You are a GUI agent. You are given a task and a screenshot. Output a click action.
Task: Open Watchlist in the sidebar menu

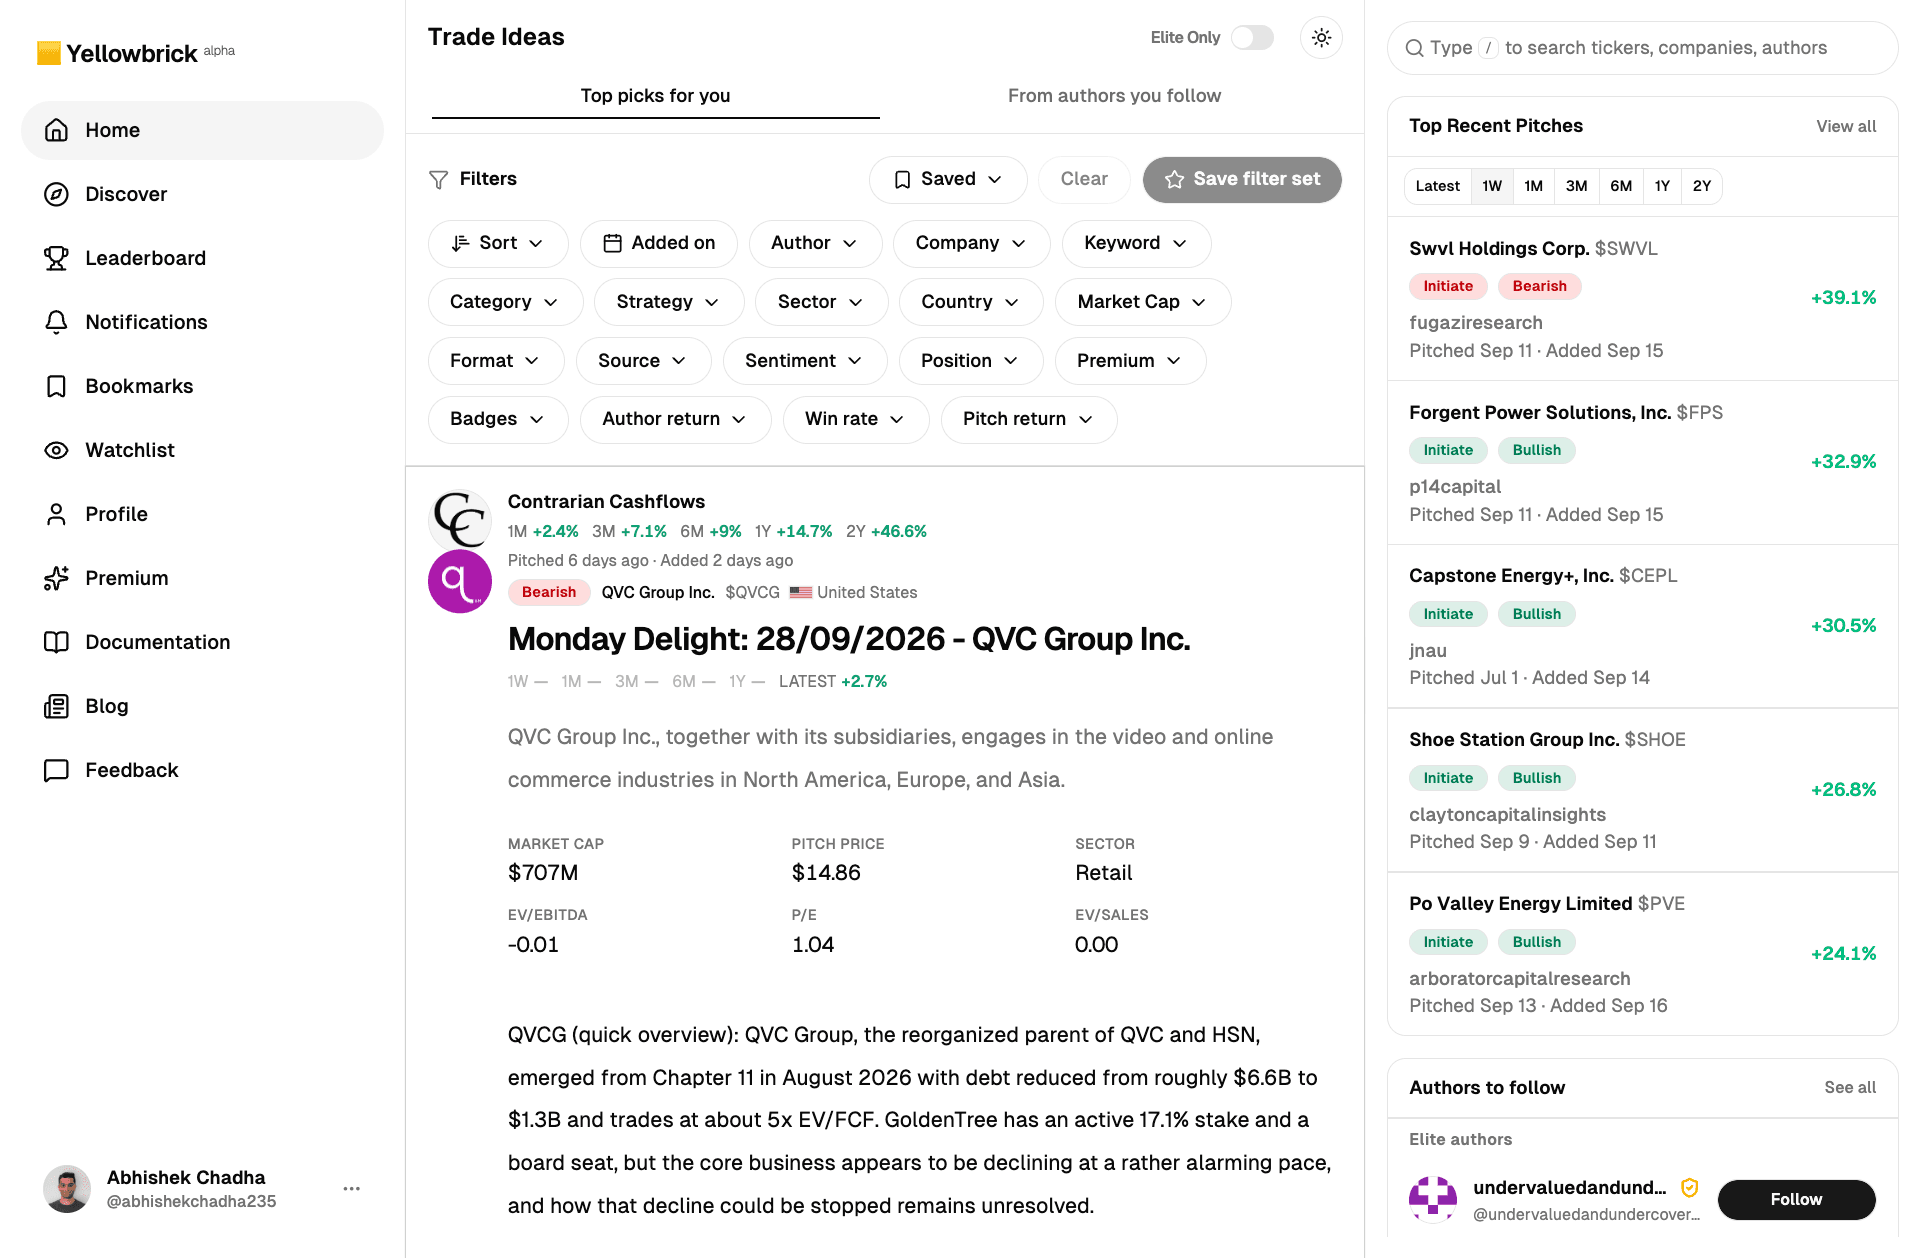tap(203, 450)
